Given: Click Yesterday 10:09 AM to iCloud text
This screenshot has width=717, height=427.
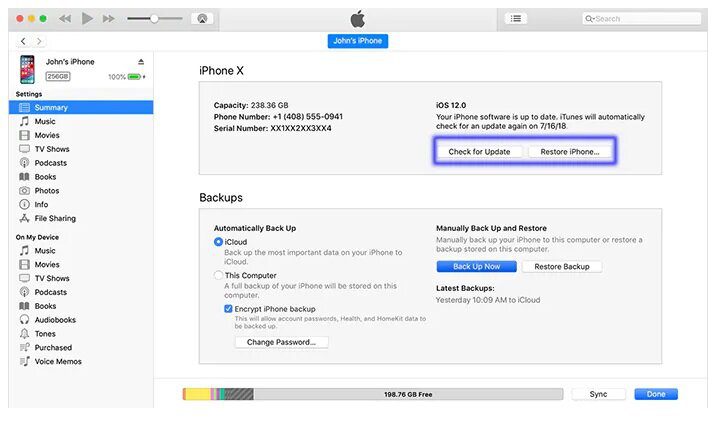Looking at the screenshot, I should [x=488, y=300].
